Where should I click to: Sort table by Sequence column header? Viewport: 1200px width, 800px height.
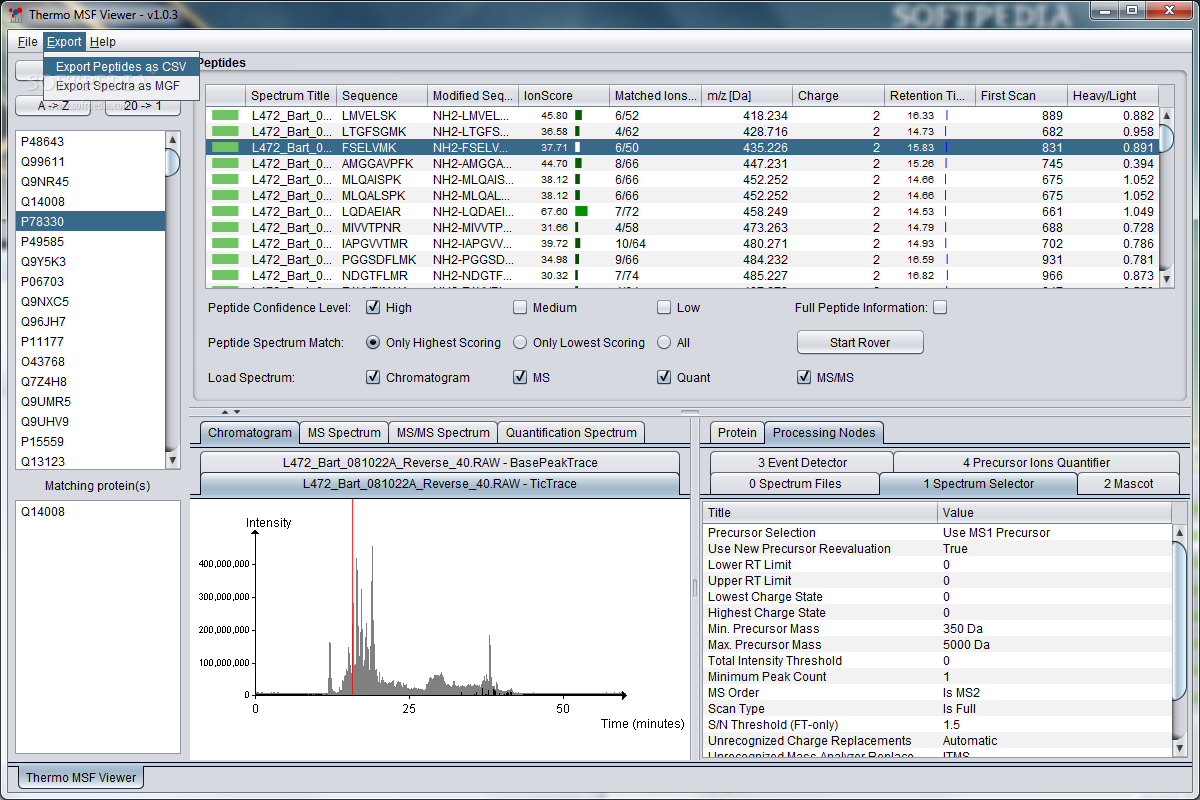point(382,96)
